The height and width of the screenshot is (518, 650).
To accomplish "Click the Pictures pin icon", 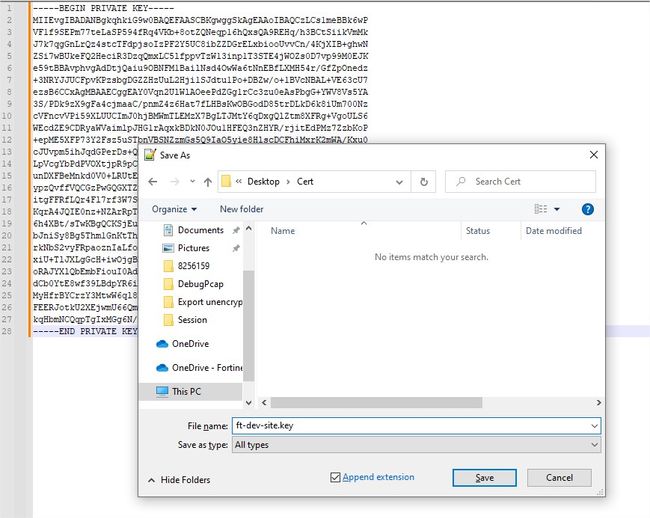I will pos(236,248).
